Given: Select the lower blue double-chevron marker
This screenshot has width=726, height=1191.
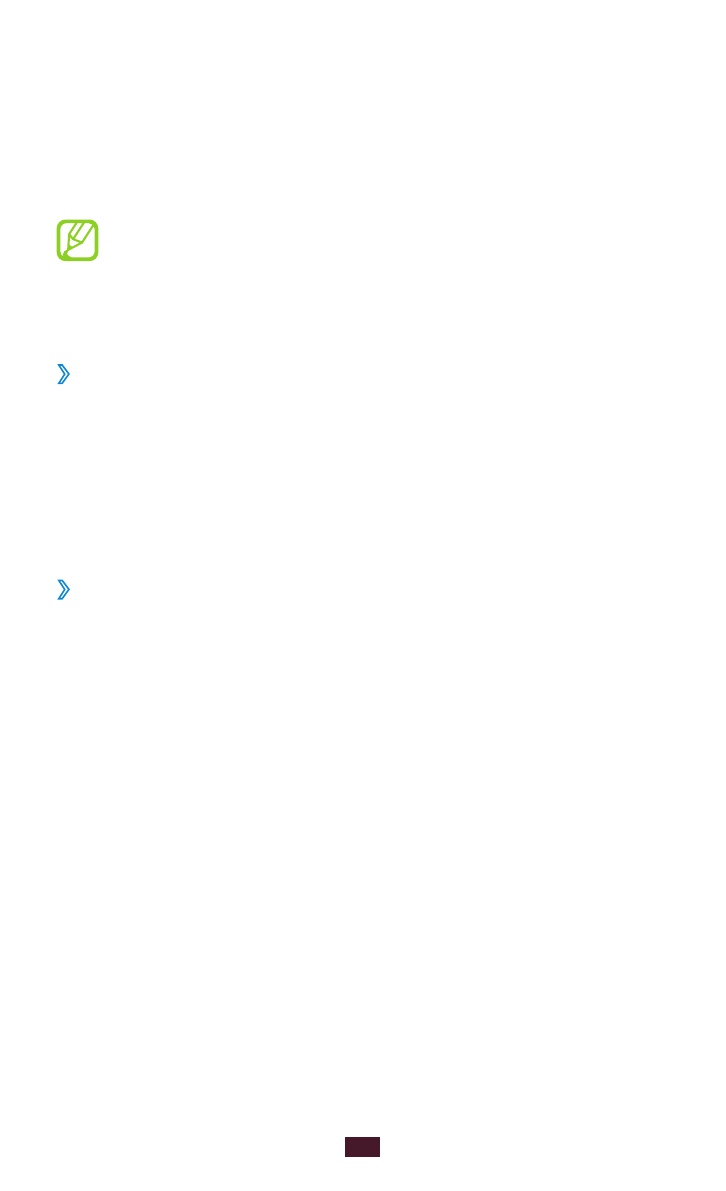Looking at the screenshot, I should [64, 589].
